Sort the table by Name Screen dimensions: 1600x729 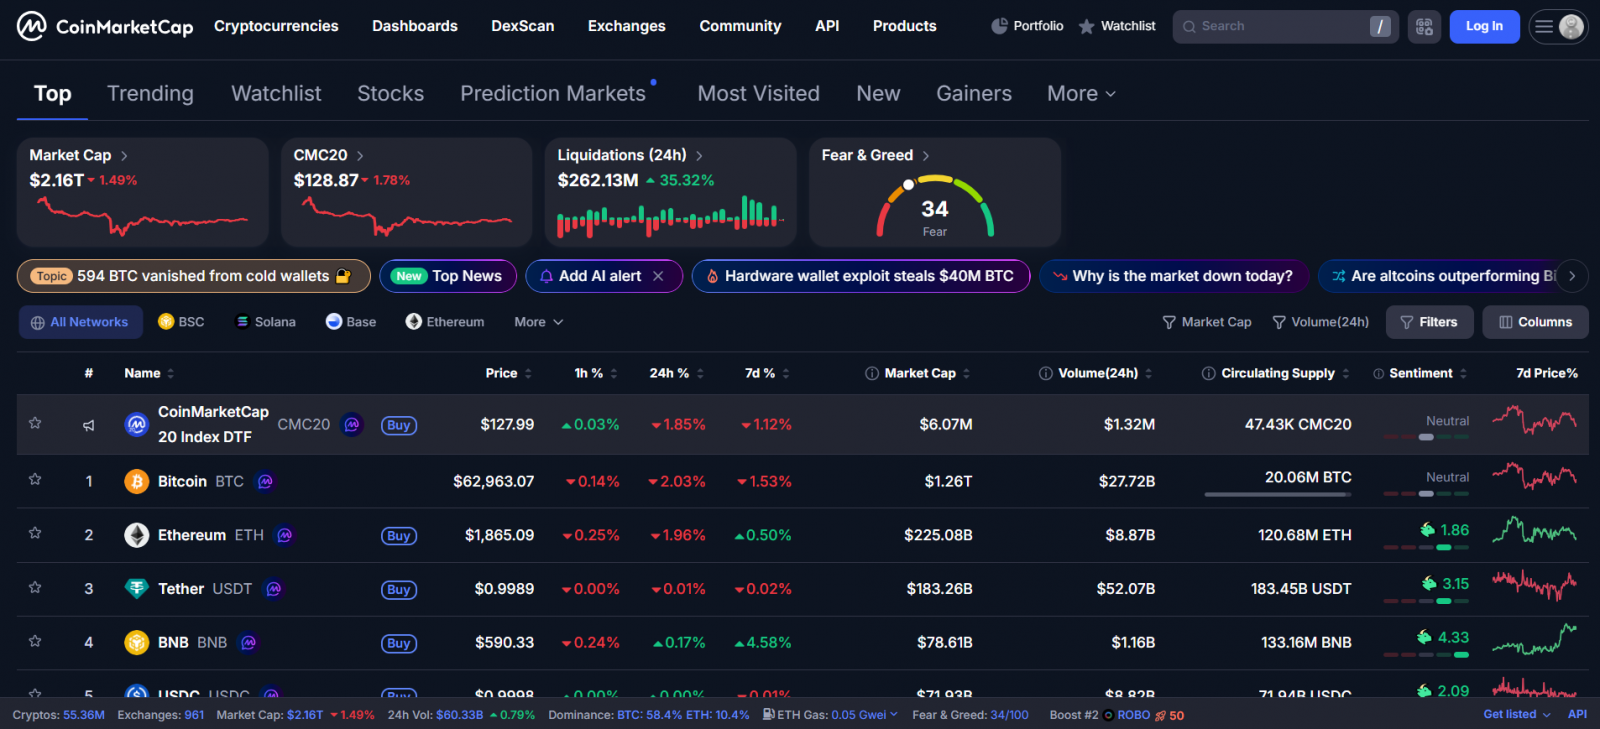(149, 374)
